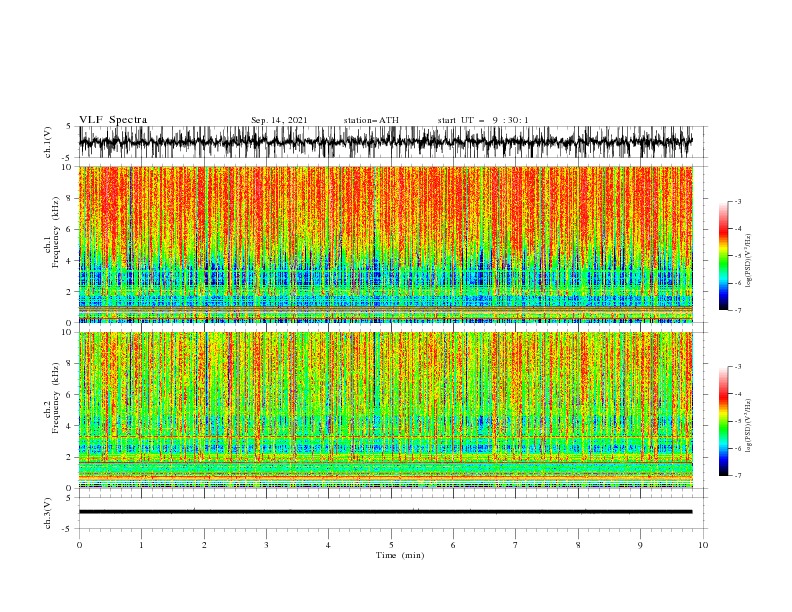Image resolution: width=792 pixels, height=612 pixels.
Task: Click the log(PSD) label beside ch.2 colorbar
Action: [748, 426]
